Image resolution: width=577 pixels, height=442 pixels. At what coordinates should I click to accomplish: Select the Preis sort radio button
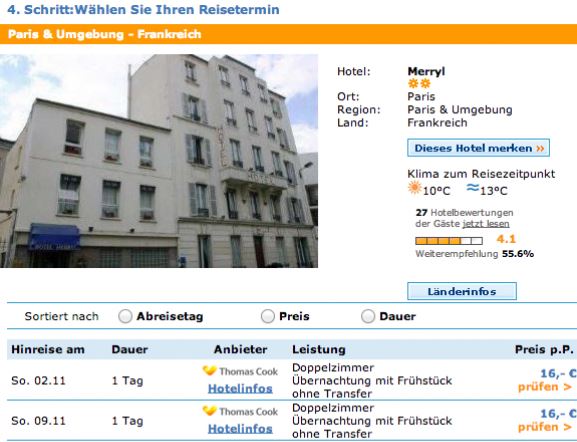pyautogui.click(x=268, y=316)
